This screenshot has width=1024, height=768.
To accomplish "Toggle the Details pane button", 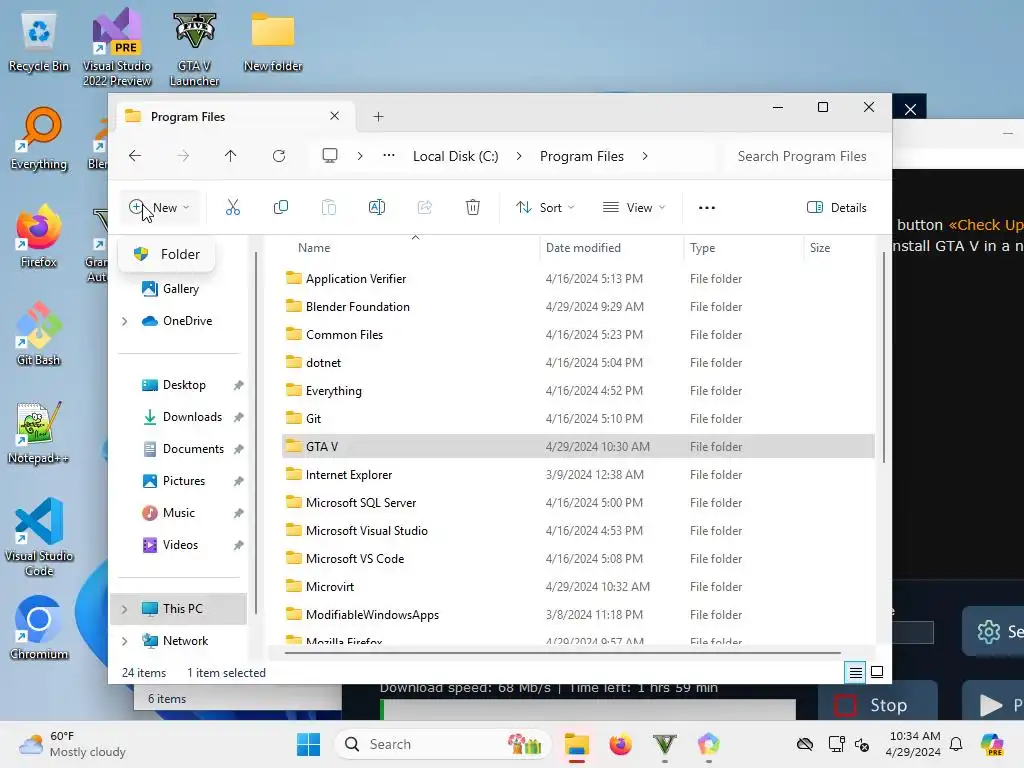I will [x=837, y=208].
